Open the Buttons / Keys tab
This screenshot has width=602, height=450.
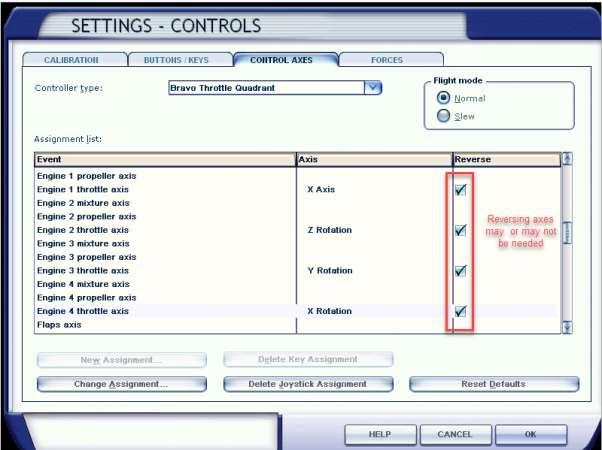(x=180, y=60)
